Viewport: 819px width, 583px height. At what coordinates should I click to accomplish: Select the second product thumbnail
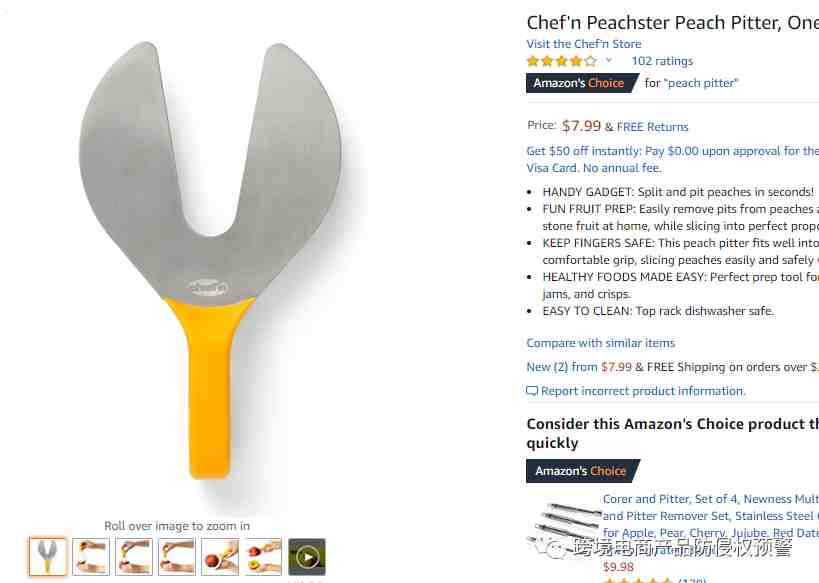pos(91,557)
